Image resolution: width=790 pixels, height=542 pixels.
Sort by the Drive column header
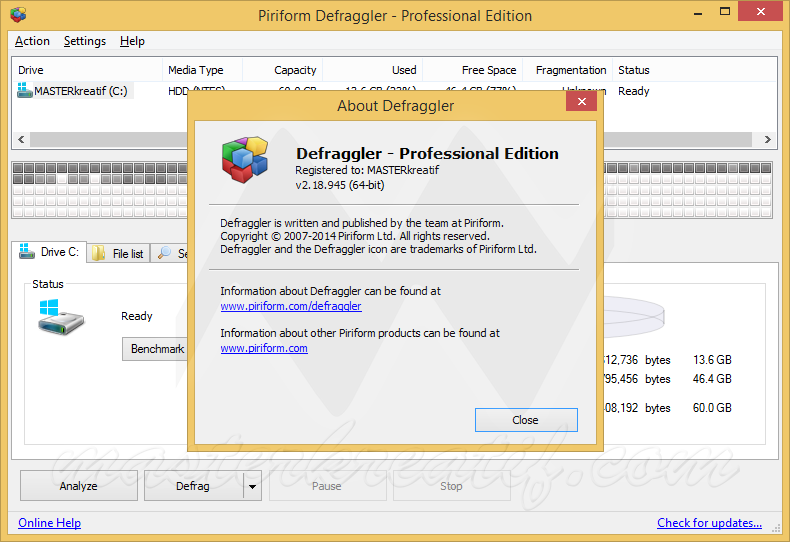point(87,70)
